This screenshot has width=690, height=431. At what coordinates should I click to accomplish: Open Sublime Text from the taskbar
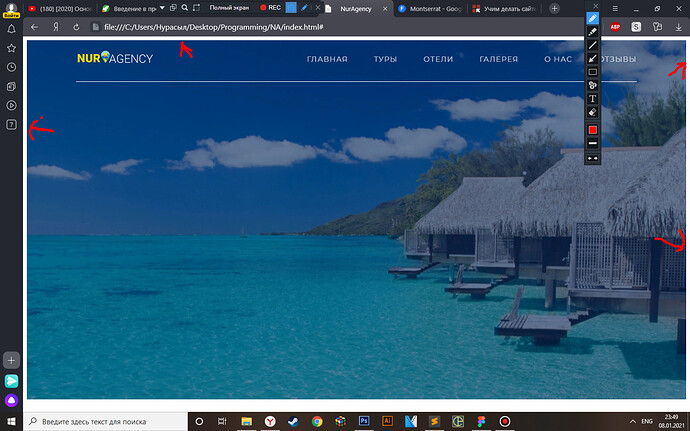(434, 421)
